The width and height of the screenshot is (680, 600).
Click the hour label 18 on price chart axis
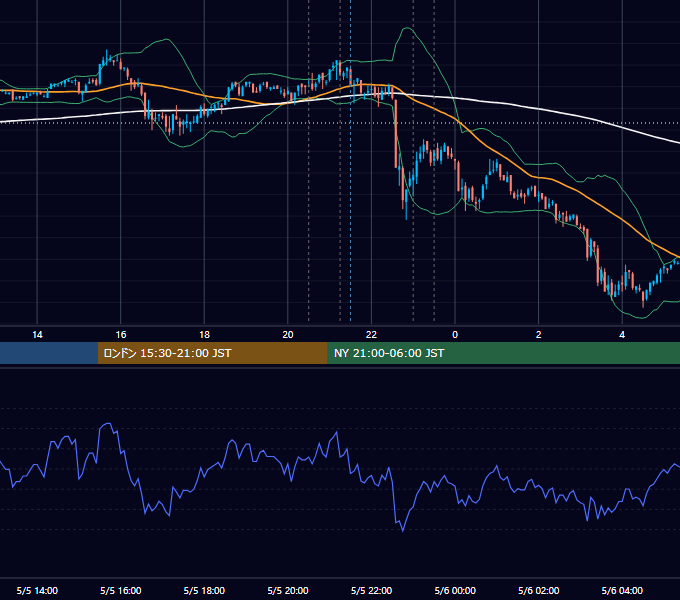pyautogui.click(x=204, y=335)
